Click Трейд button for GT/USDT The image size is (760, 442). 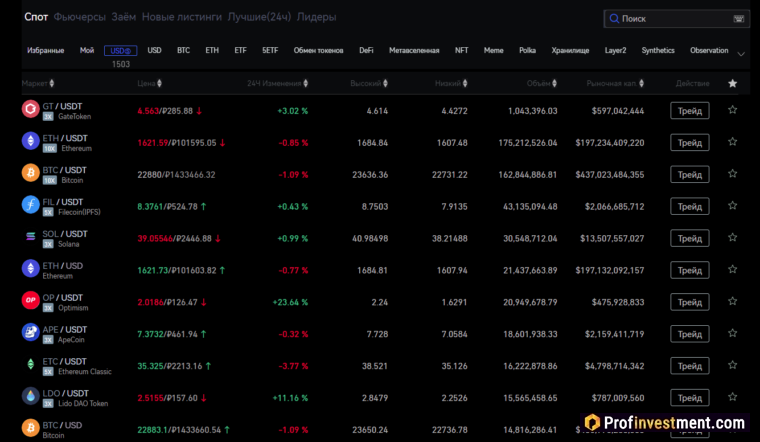(x=690, y=110)
